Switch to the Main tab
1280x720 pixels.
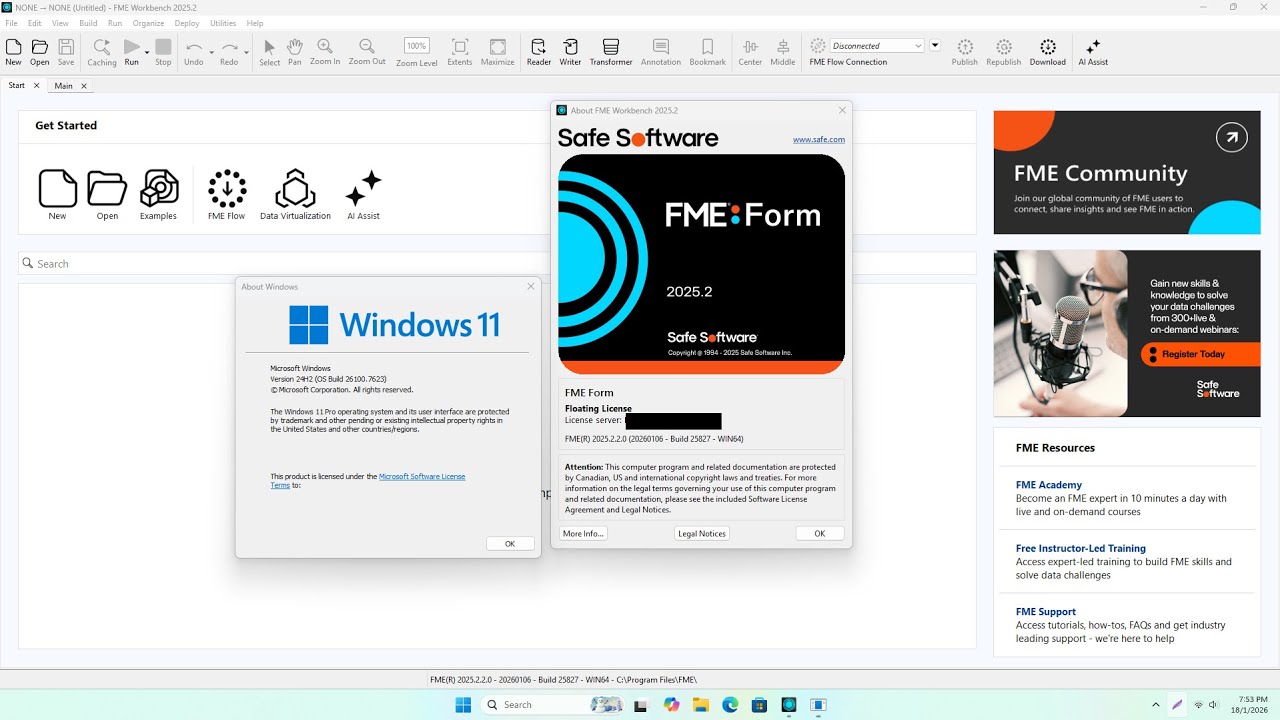click(x=64, y=86)
